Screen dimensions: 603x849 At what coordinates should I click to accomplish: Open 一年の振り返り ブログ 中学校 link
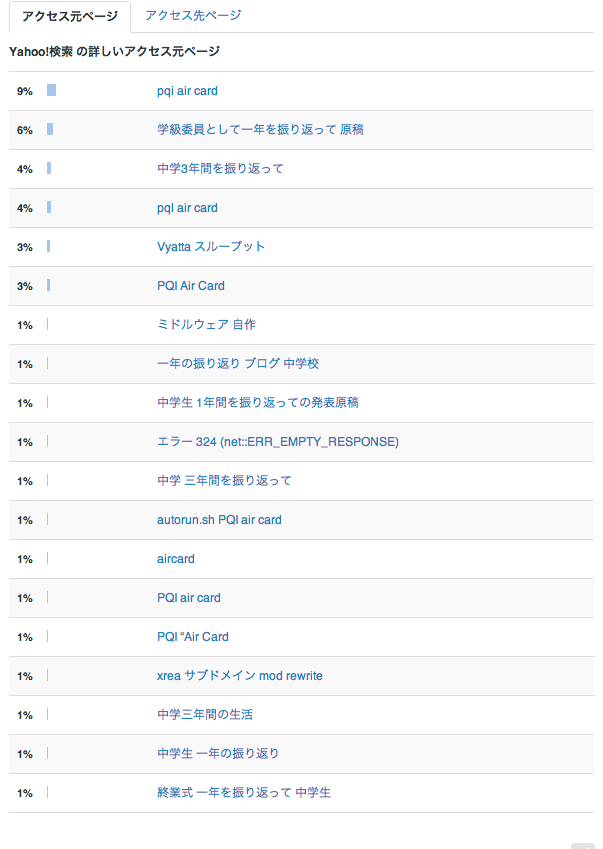238,364
